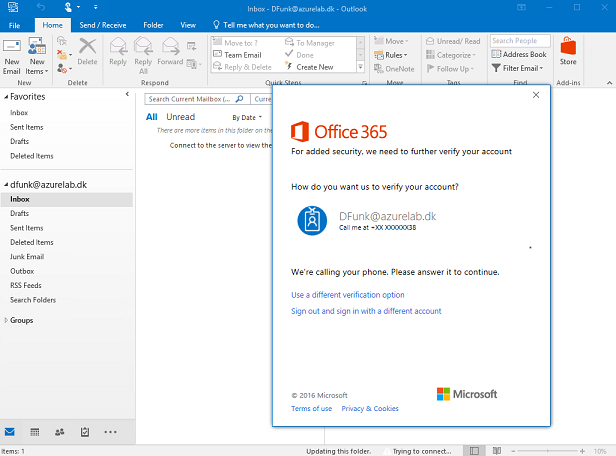
Task: Open the Filter Email dropdown
Action: click(x=517, y=68)
